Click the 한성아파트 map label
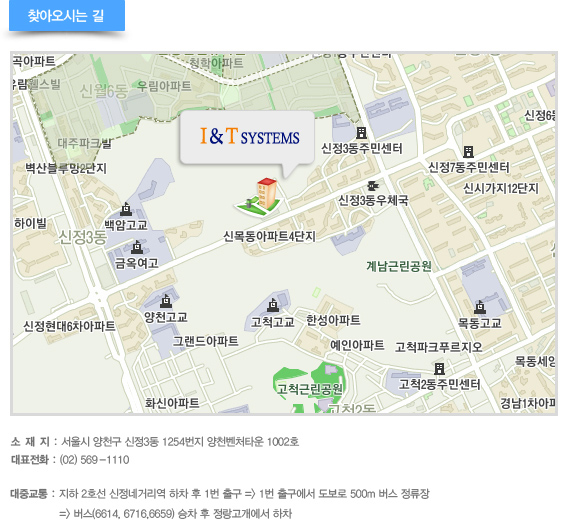565x528 pixels. click(333, 320)
